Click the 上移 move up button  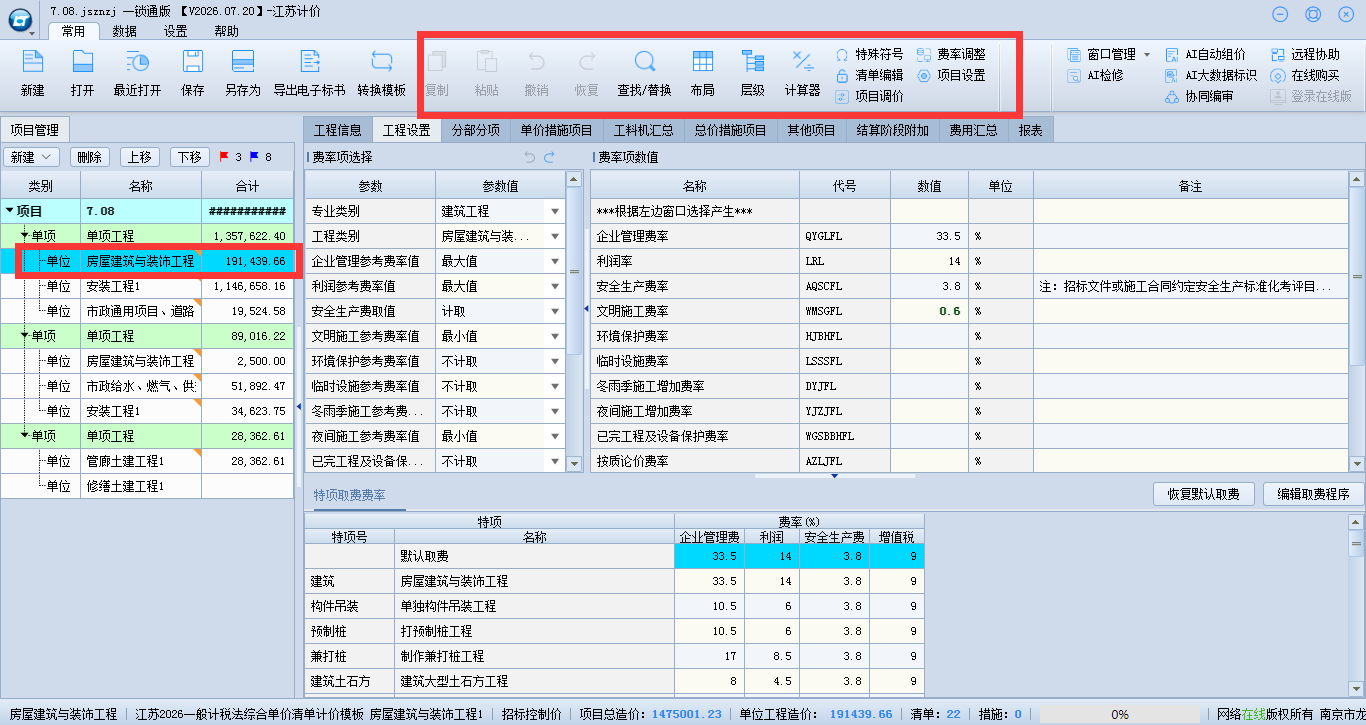pyautogui.click(x=140, y=157)
